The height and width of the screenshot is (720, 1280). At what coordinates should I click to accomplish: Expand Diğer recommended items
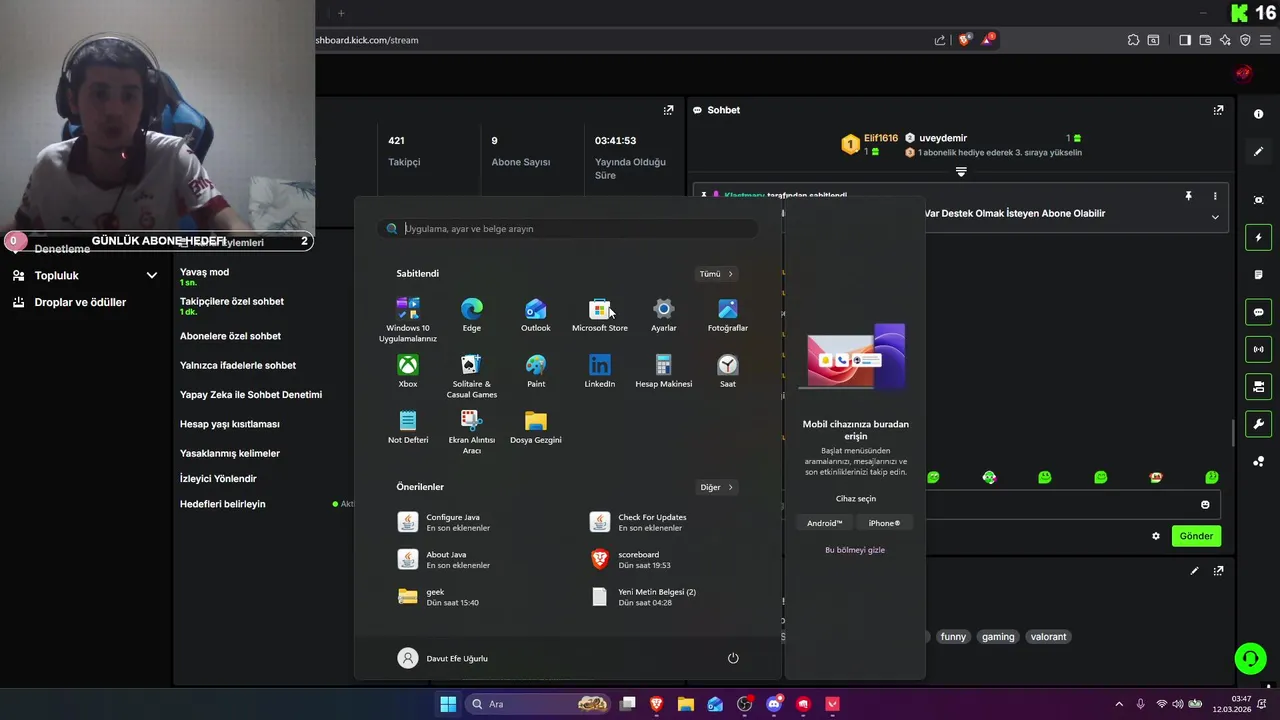716,488
